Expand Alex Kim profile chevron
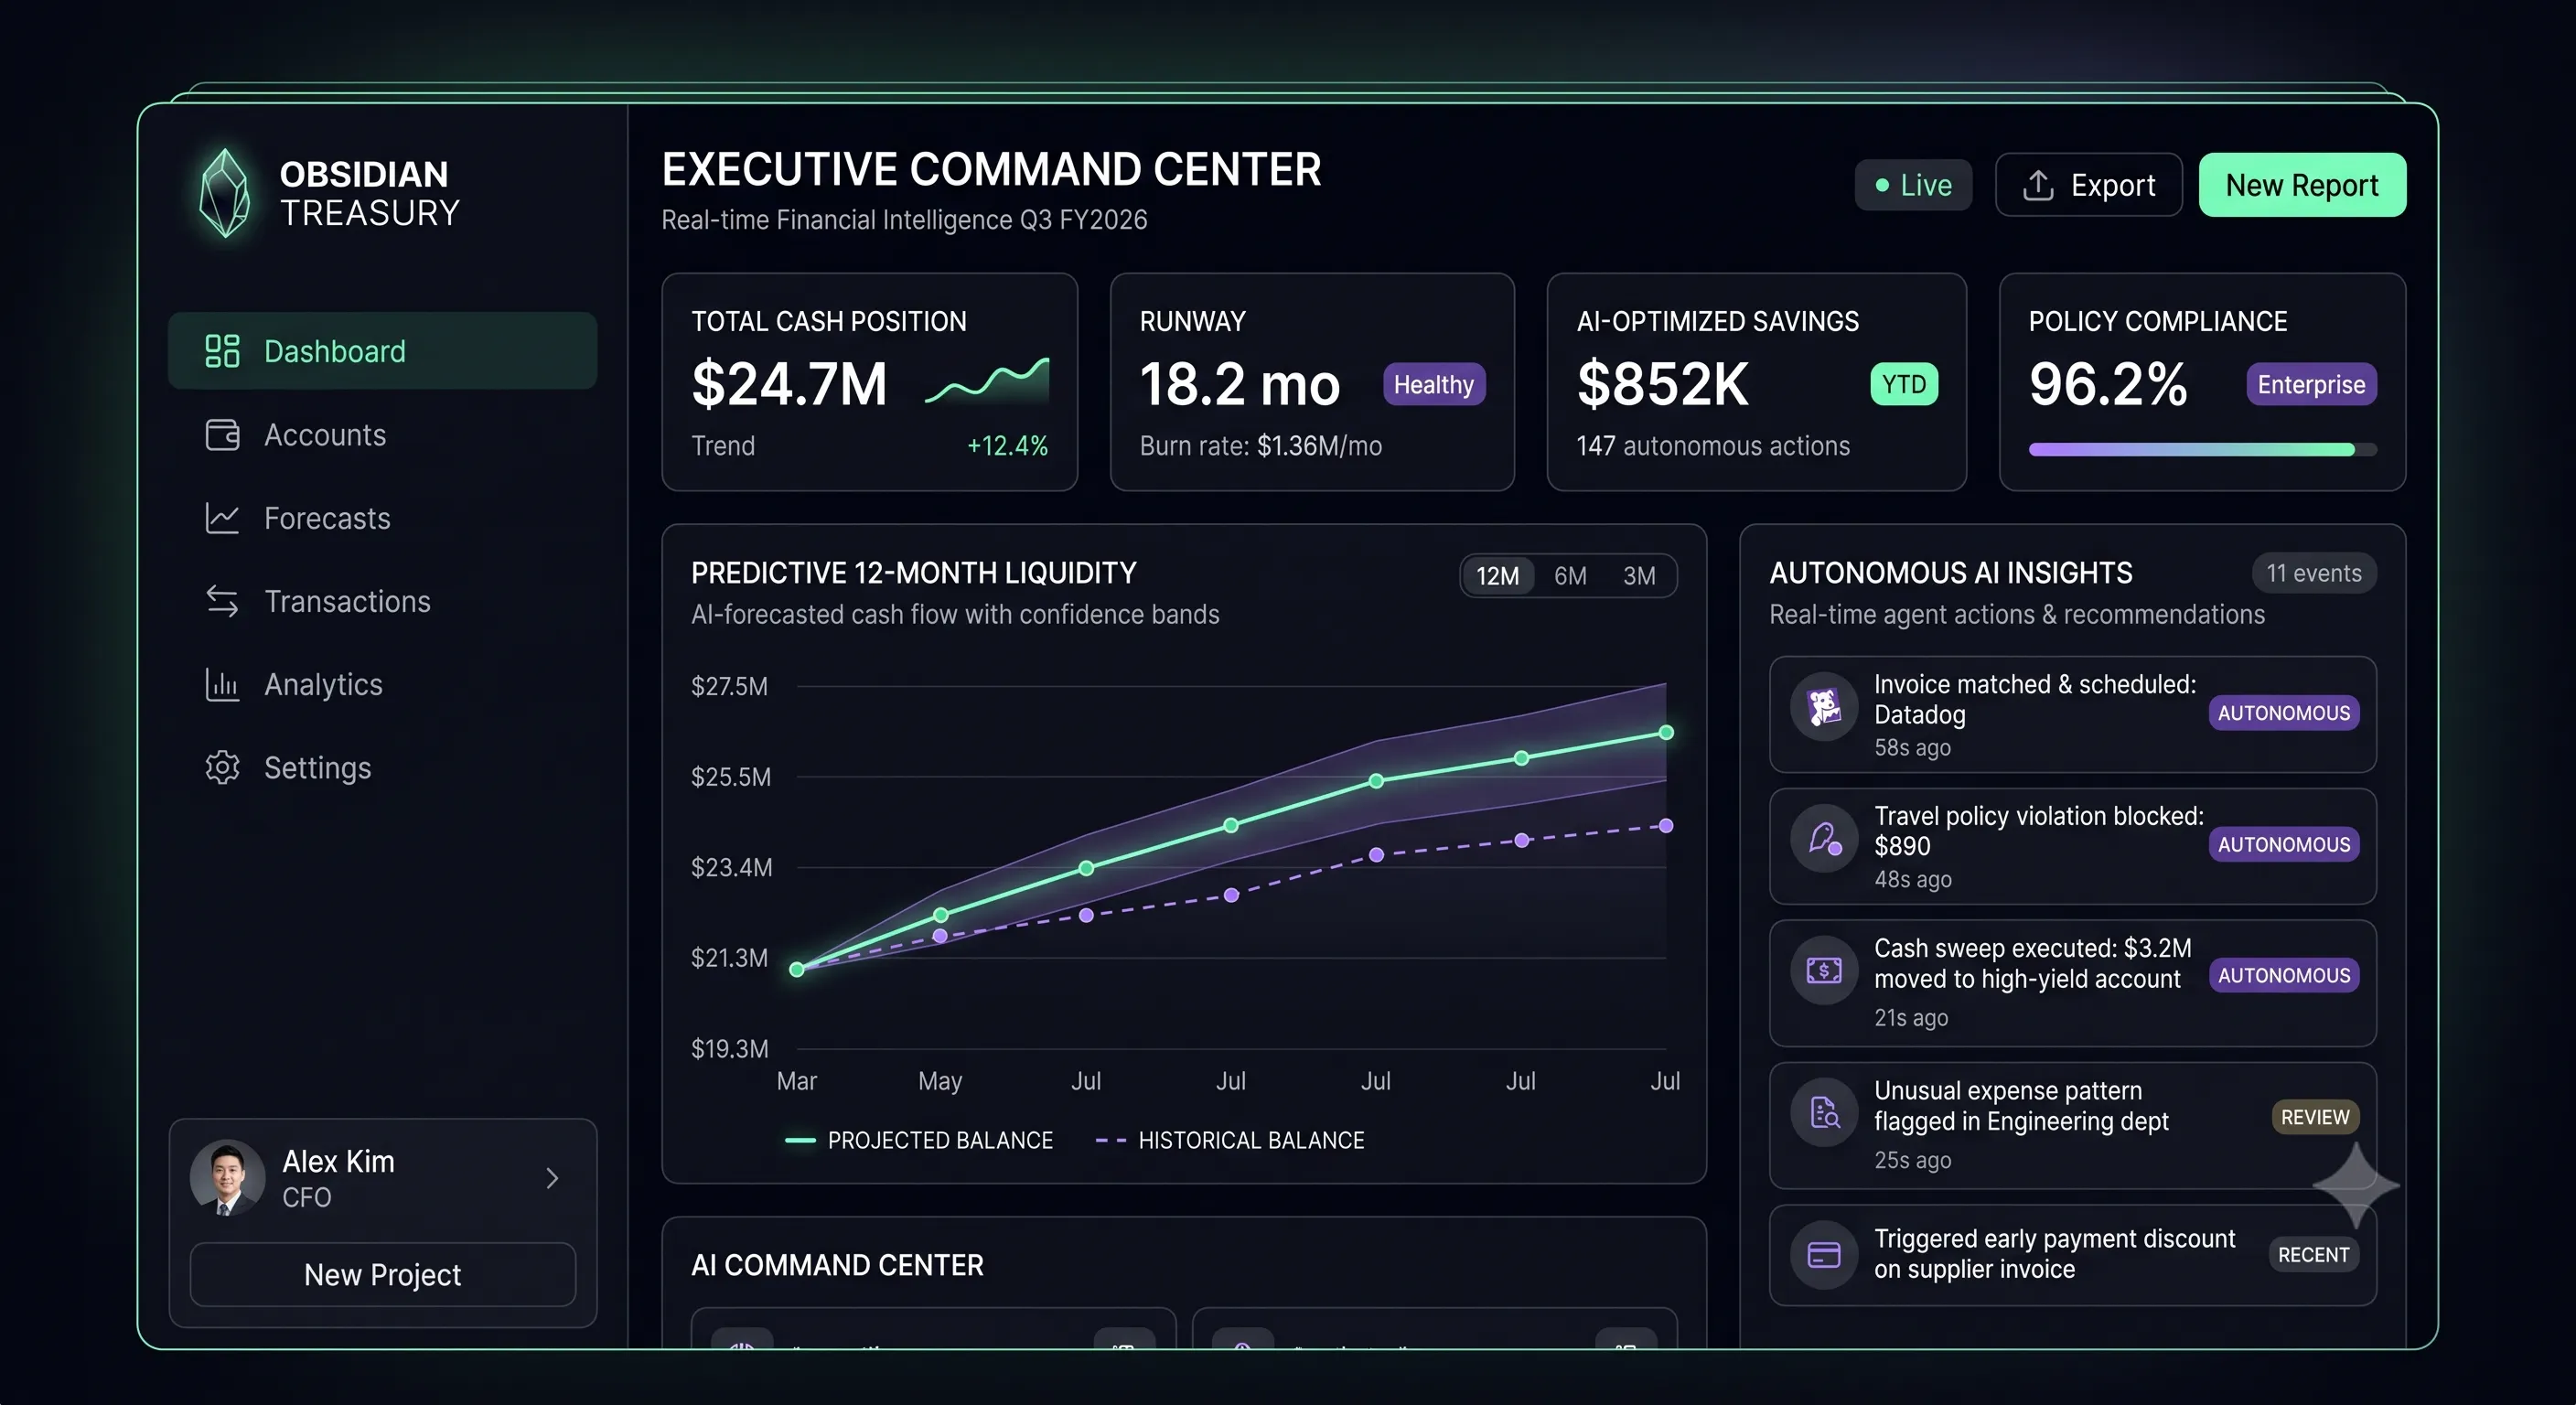The image size is (2576, 1405). (x=552, y=1178)
